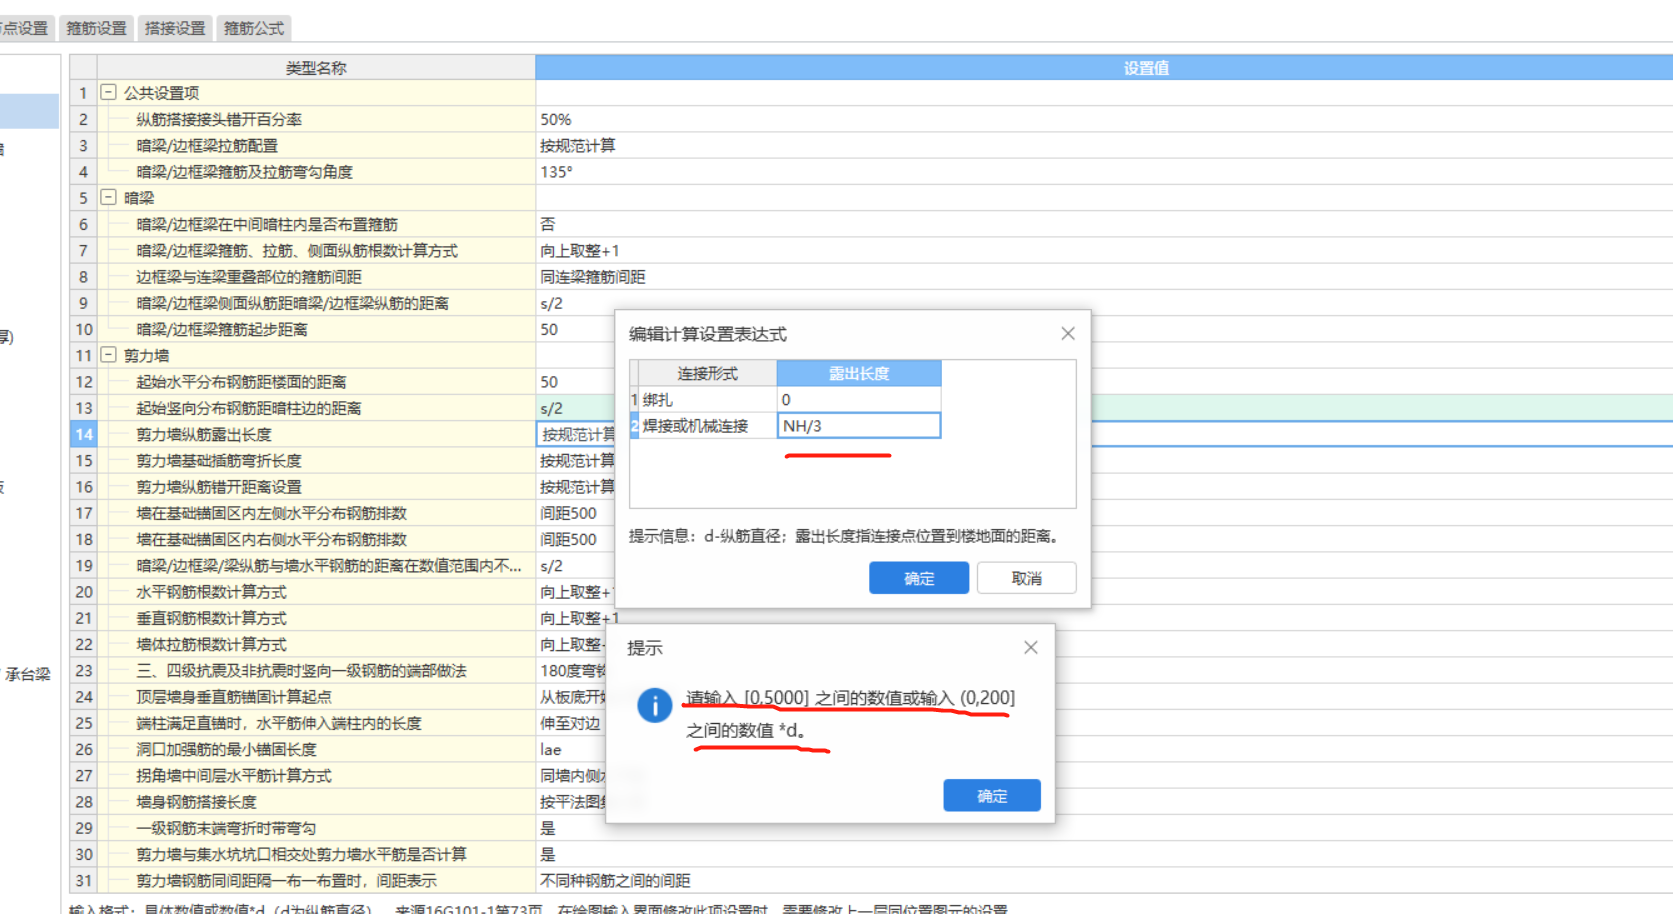Click the lae value for 洞口加强筋
Image resolution: width=1673 pixels, height=914 pixels.
551,749
